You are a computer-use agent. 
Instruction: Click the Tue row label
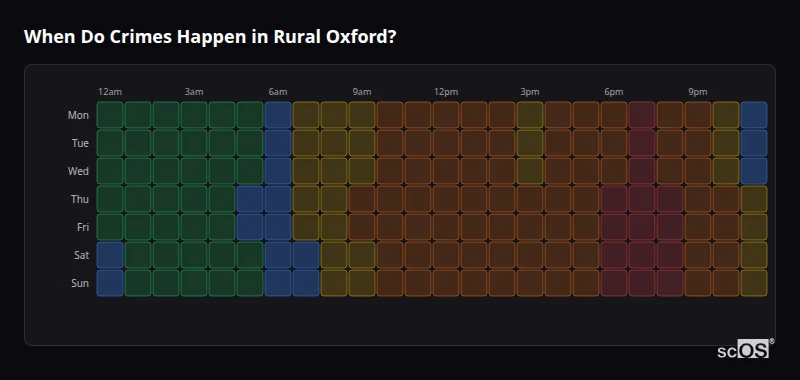coord(80,143)
